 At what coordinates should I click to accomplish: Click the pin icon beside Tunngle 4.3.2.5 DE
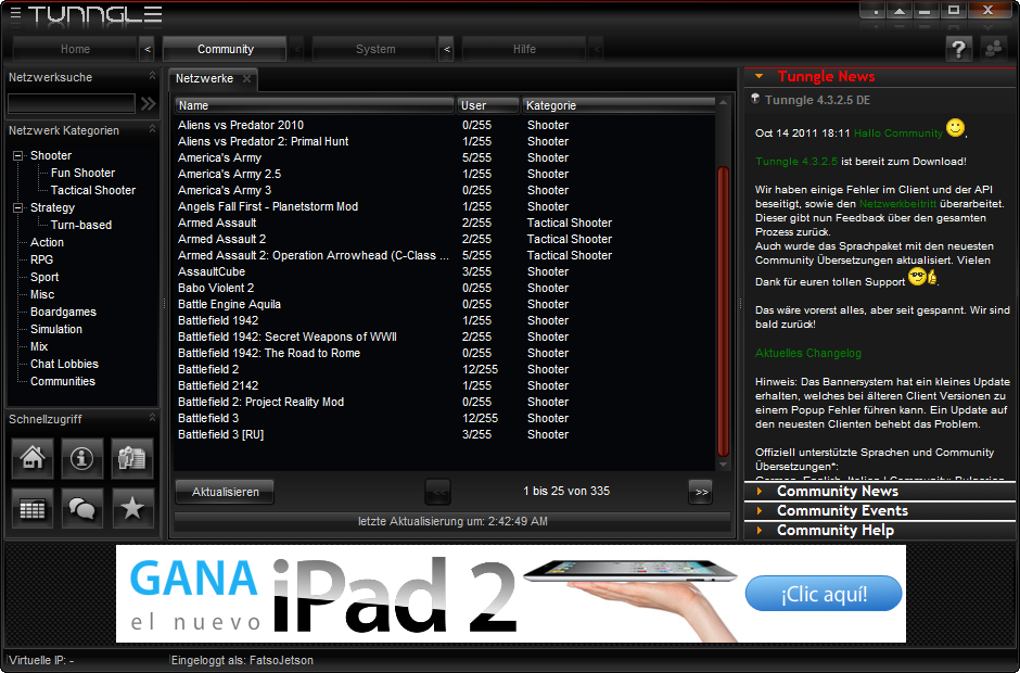[x=755, y=99]
